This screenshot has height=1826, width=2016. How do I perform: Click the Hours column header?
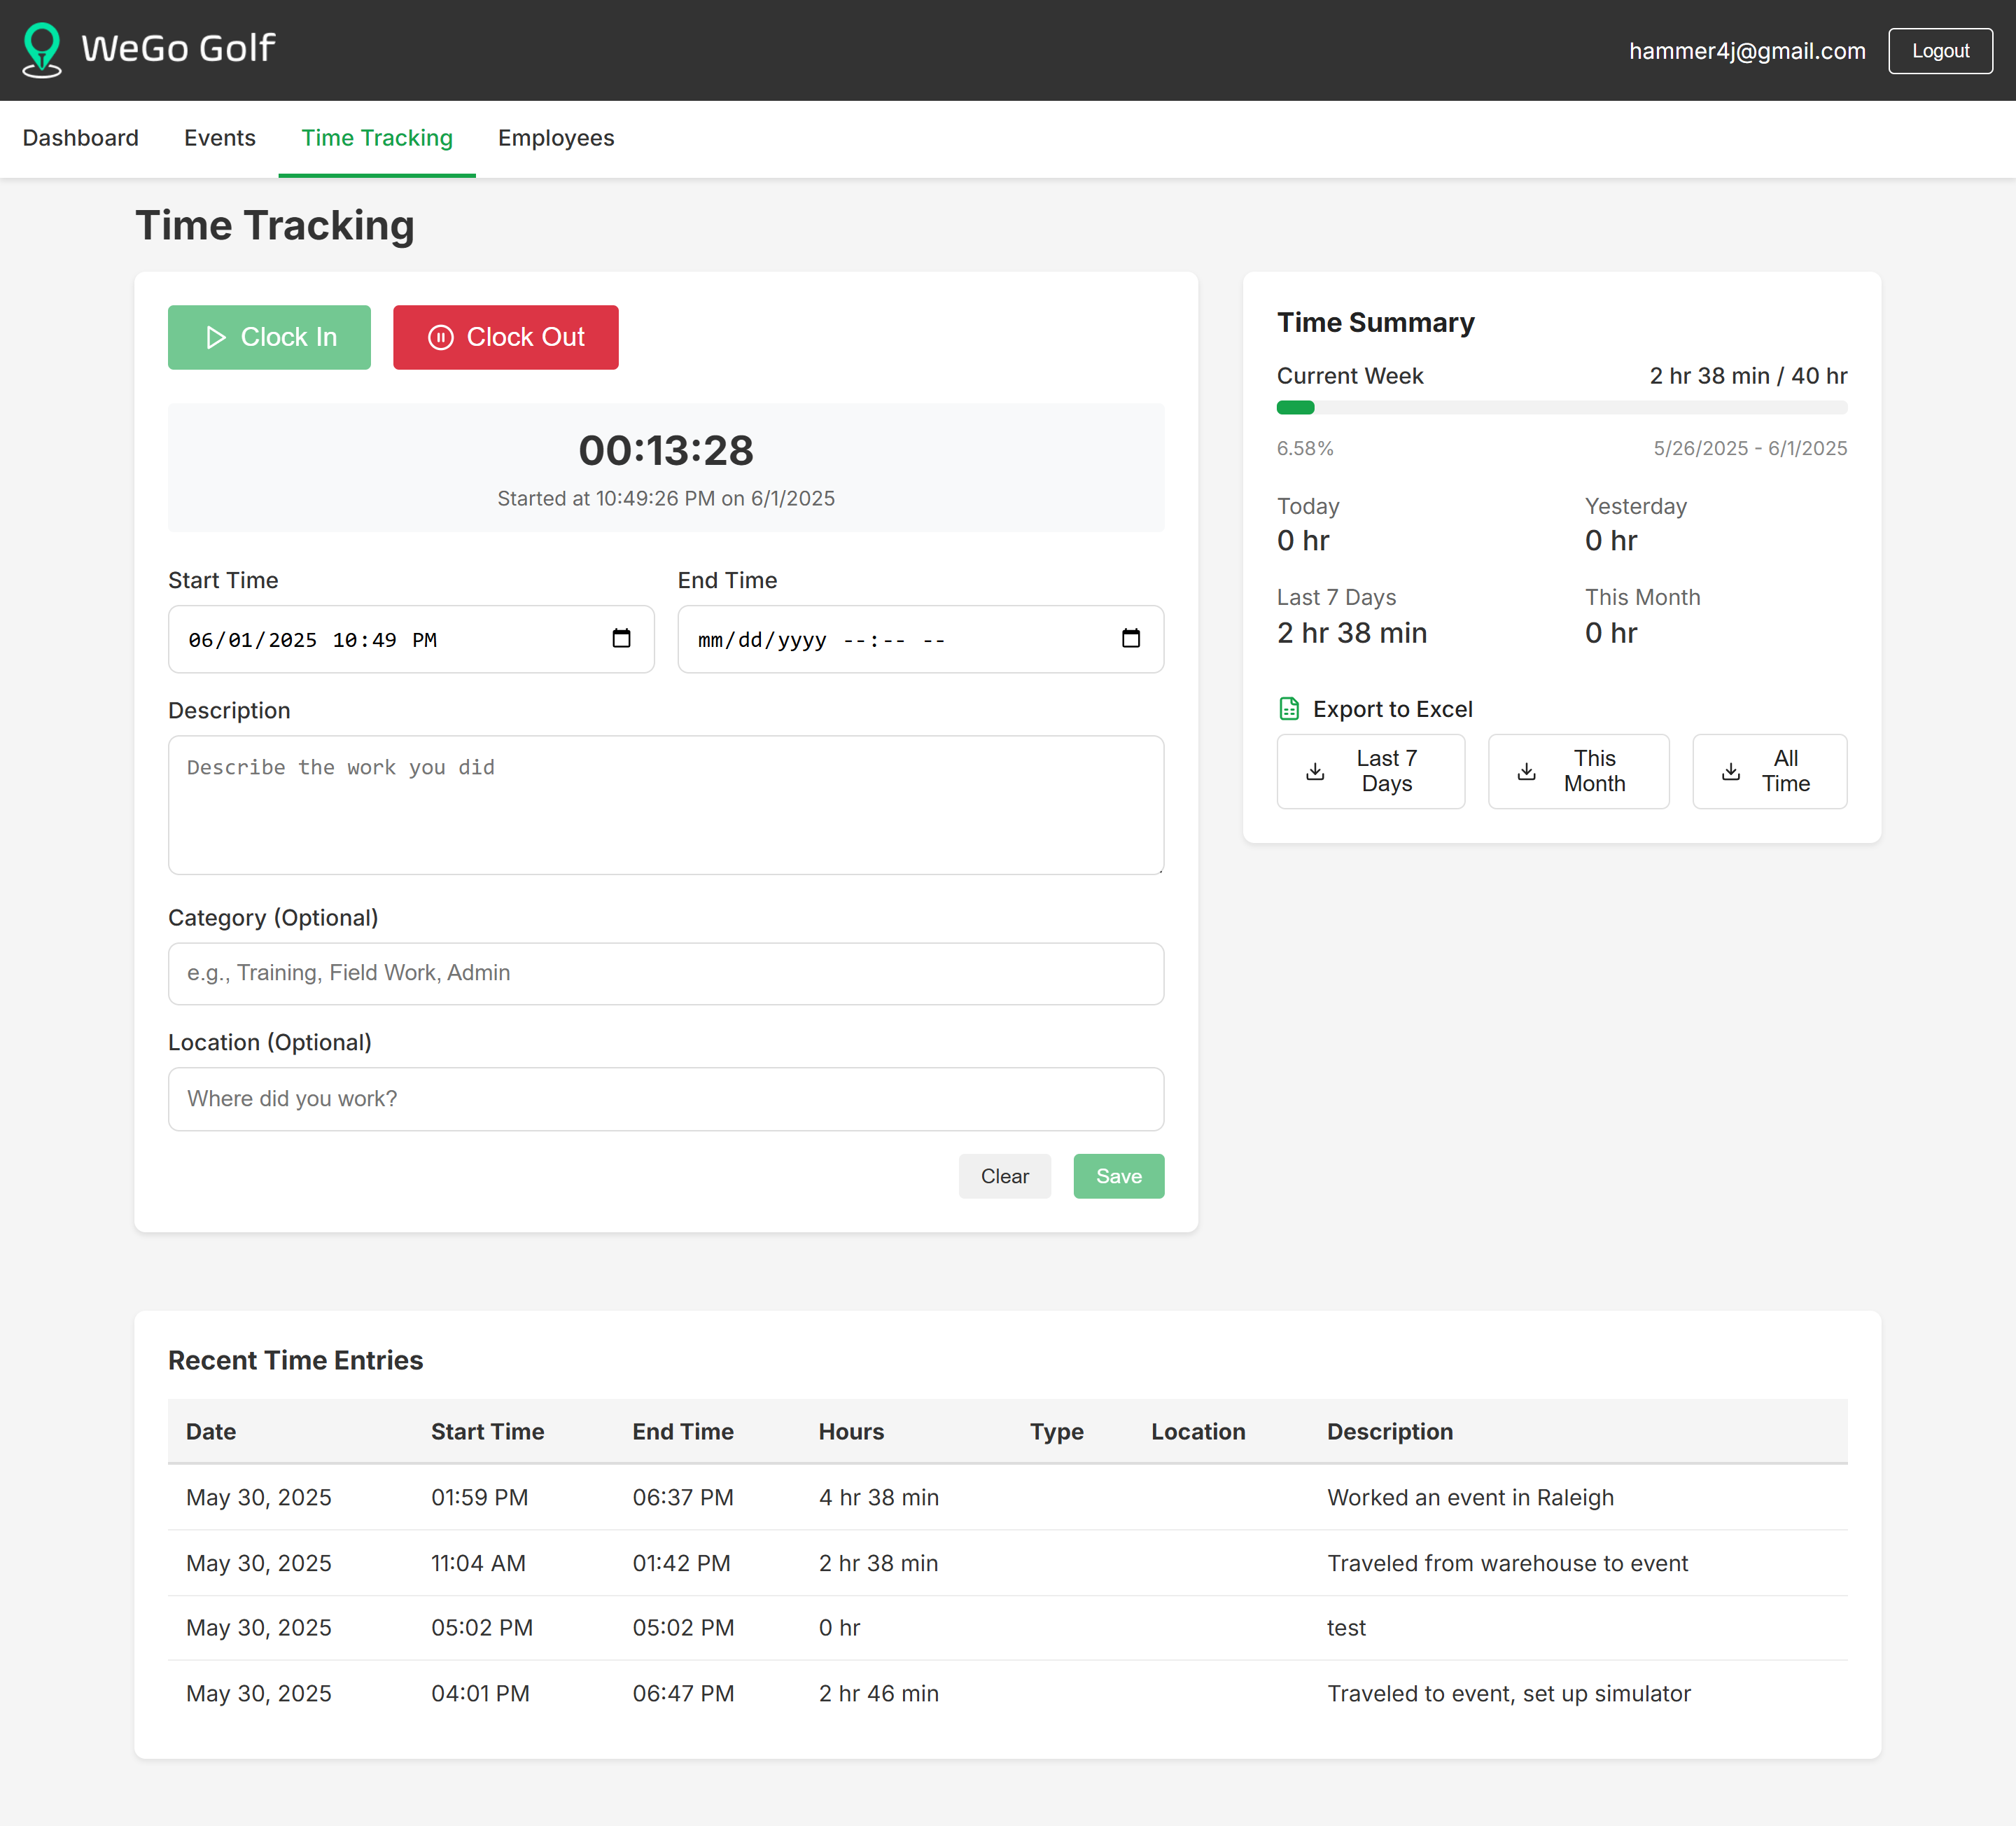coord(851,1431)
